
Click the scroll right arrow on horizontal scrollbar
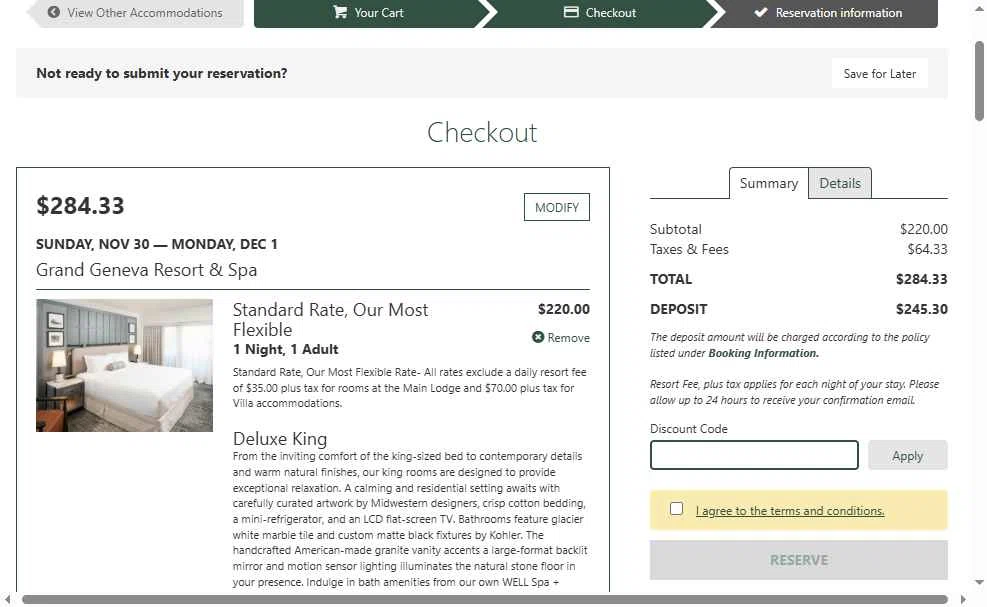[962, 599]
